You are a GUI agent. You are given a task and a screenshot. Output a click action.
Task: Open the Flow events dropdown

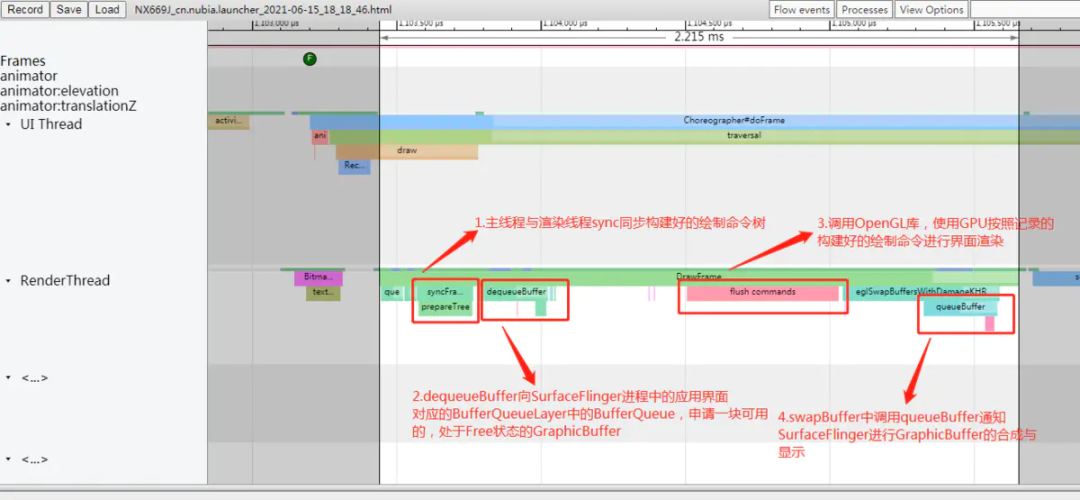point(801,10)
